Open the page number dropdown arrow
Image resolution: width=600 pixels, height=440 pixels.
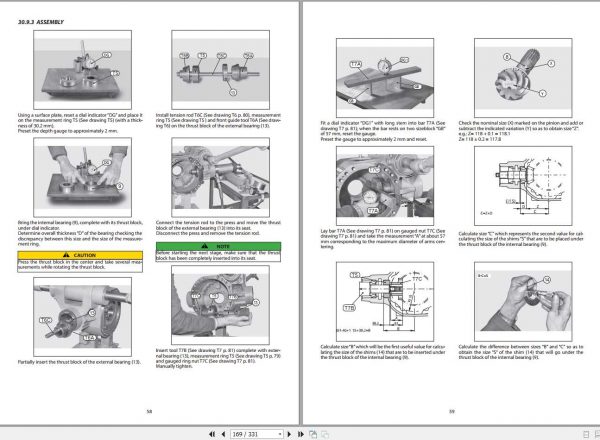(280, 434)
